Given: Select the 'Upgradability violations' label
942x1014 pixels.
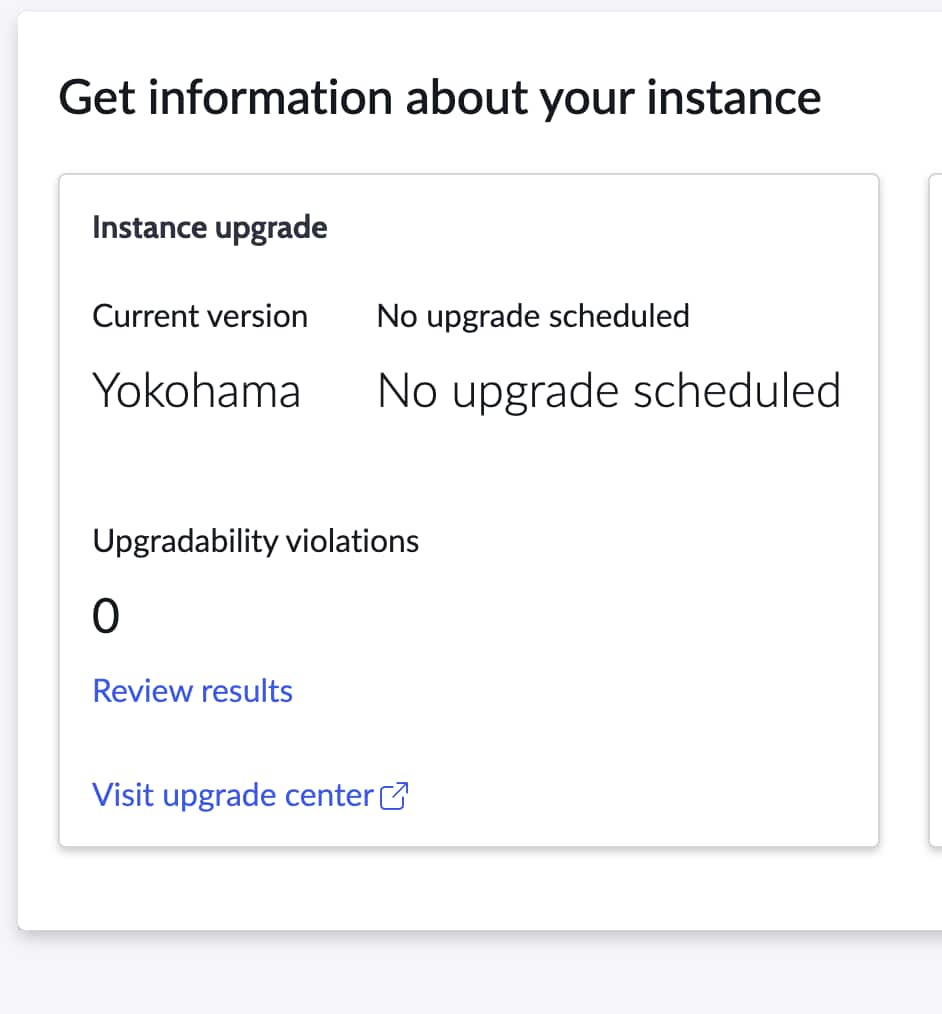Looking at the screenshot, I should [x=255, y=541].
